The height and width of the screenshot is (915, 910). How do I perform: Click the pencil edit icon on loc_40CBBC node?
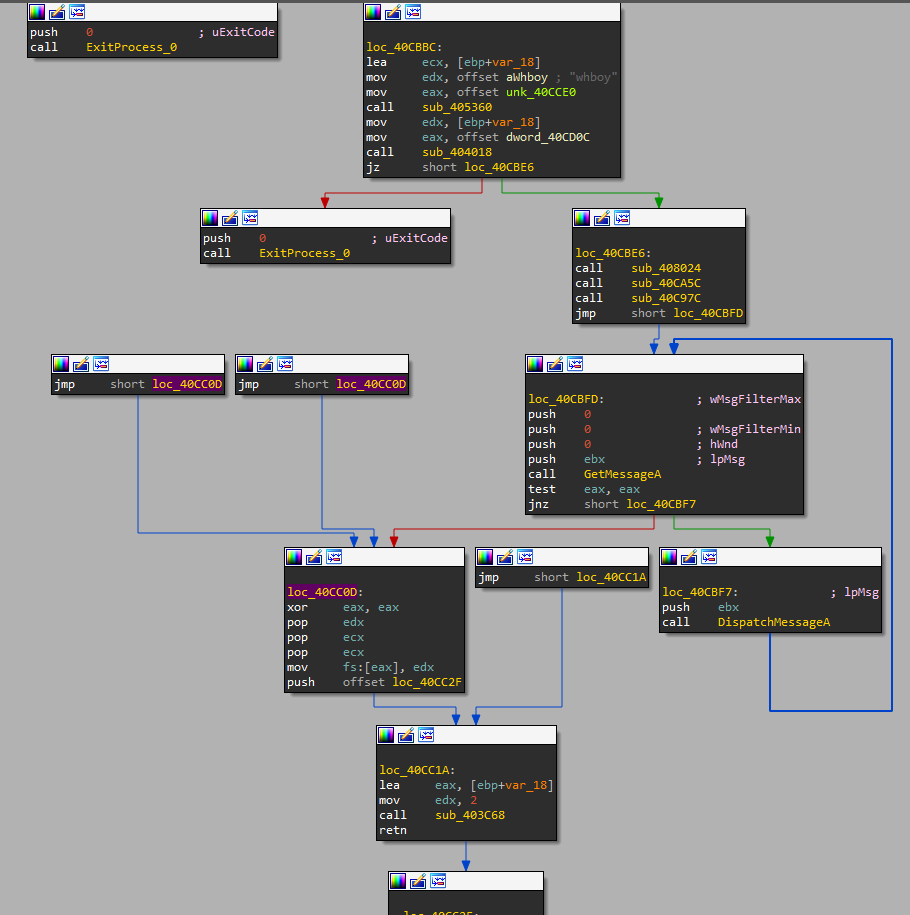393,12
